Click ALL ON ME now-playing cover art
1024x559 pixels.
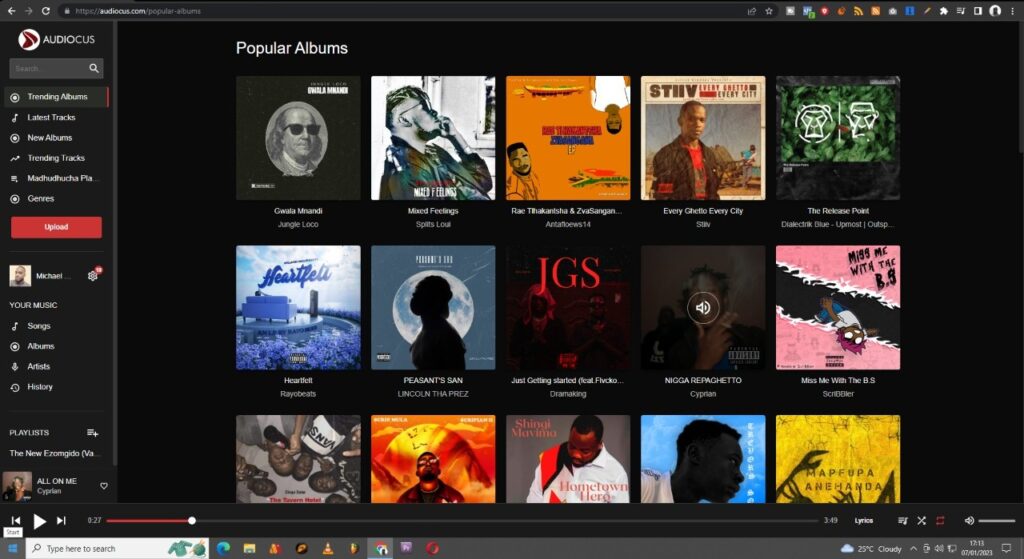pos(17,487)
